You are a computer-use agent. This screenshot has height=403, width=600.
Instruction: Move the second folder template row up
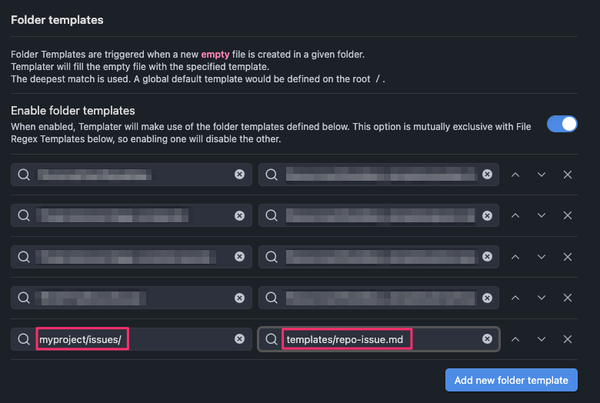[x=516, y=216]
